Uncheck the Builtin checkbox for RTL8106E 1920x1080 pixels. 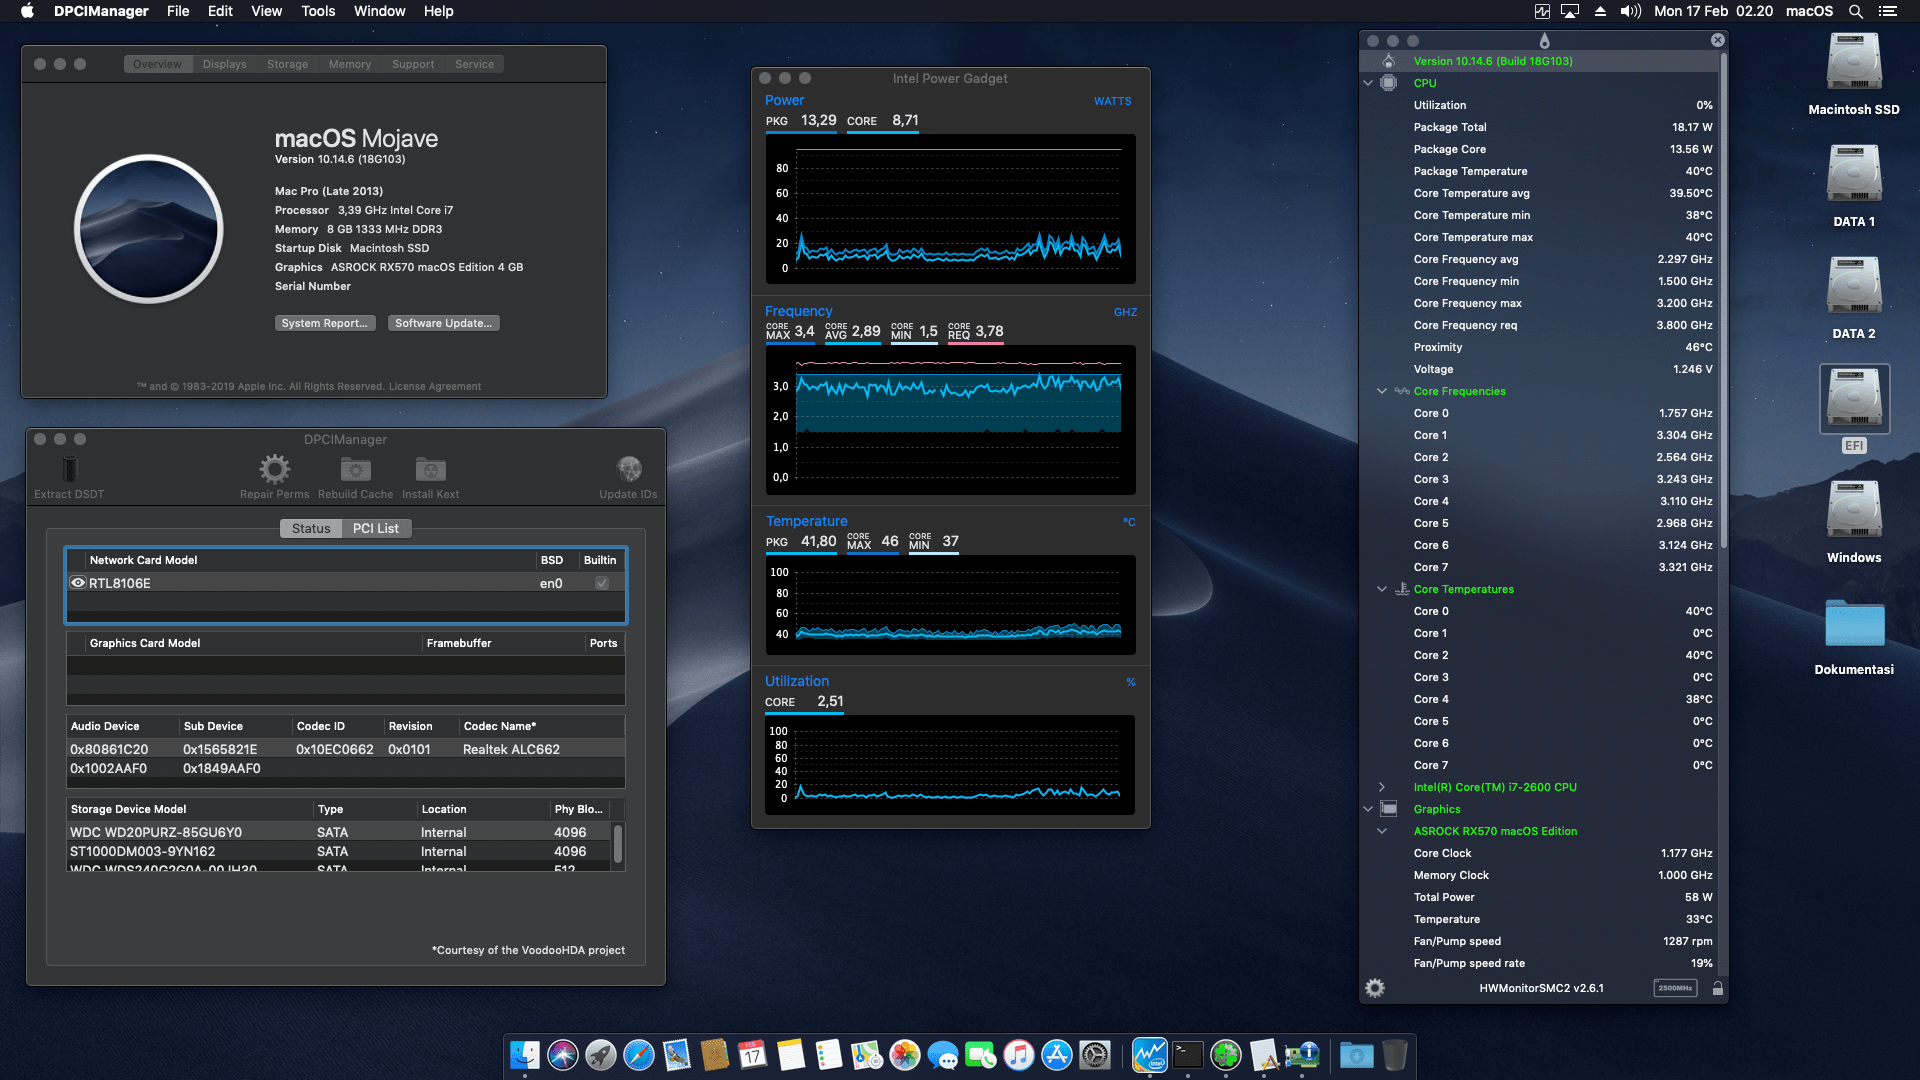[x=601, y=582]
